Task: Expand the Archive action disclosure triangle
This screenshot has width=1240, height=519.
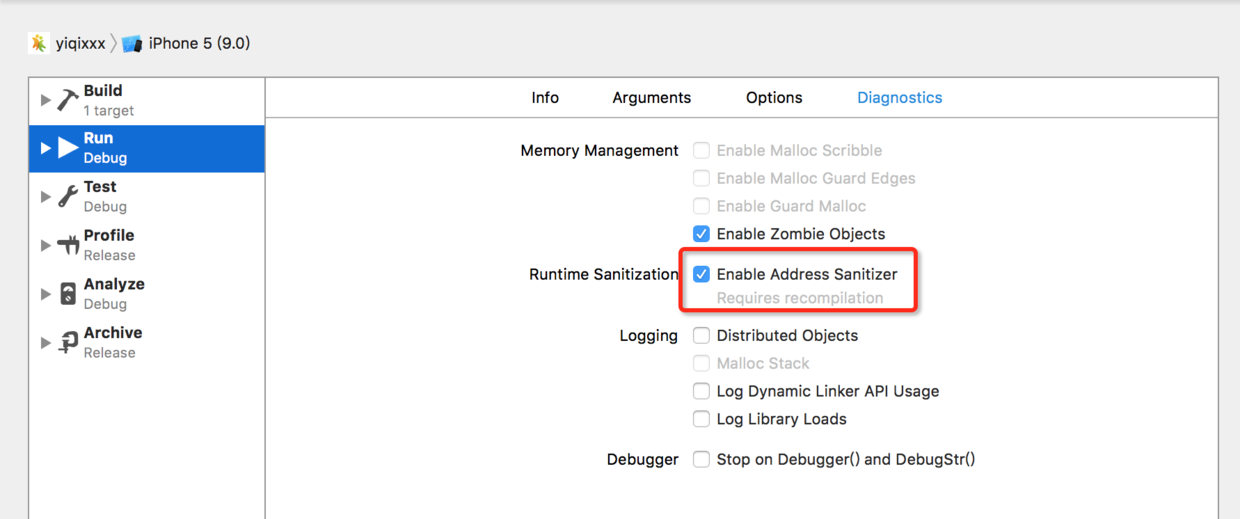Action: 45,343
